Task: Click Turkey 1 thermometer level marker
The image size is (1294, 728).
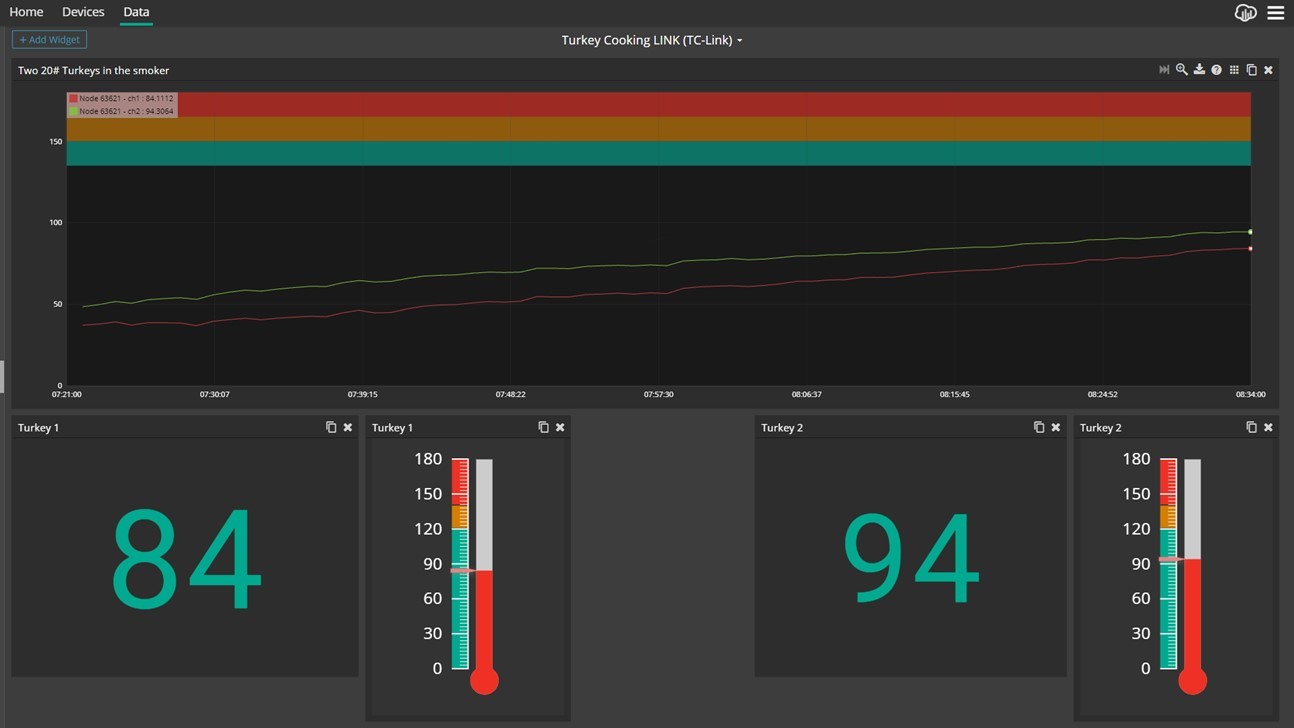Action: pos(462,570)
